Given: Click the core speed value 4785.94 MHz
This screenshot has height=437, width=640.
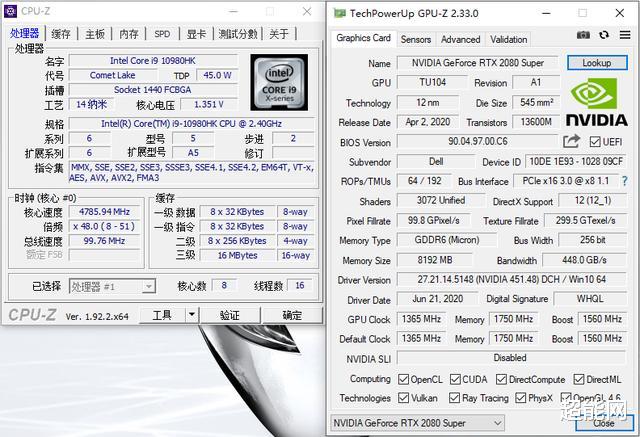Looking at the screenshot, I should [x=104, y=212].
